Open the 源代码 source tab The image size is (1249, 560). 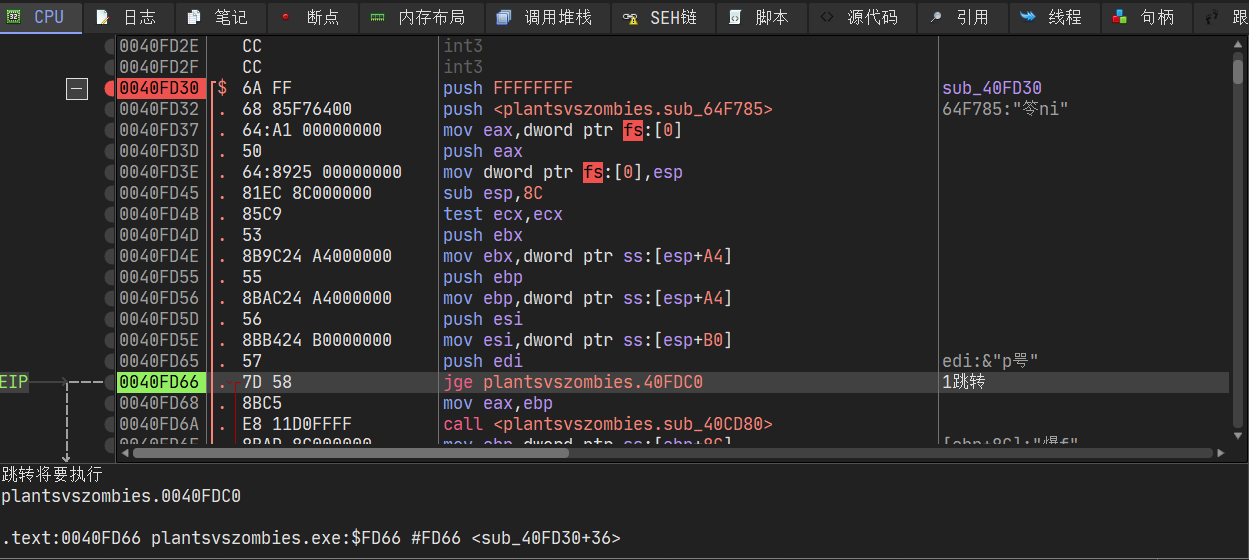point(860,17)
